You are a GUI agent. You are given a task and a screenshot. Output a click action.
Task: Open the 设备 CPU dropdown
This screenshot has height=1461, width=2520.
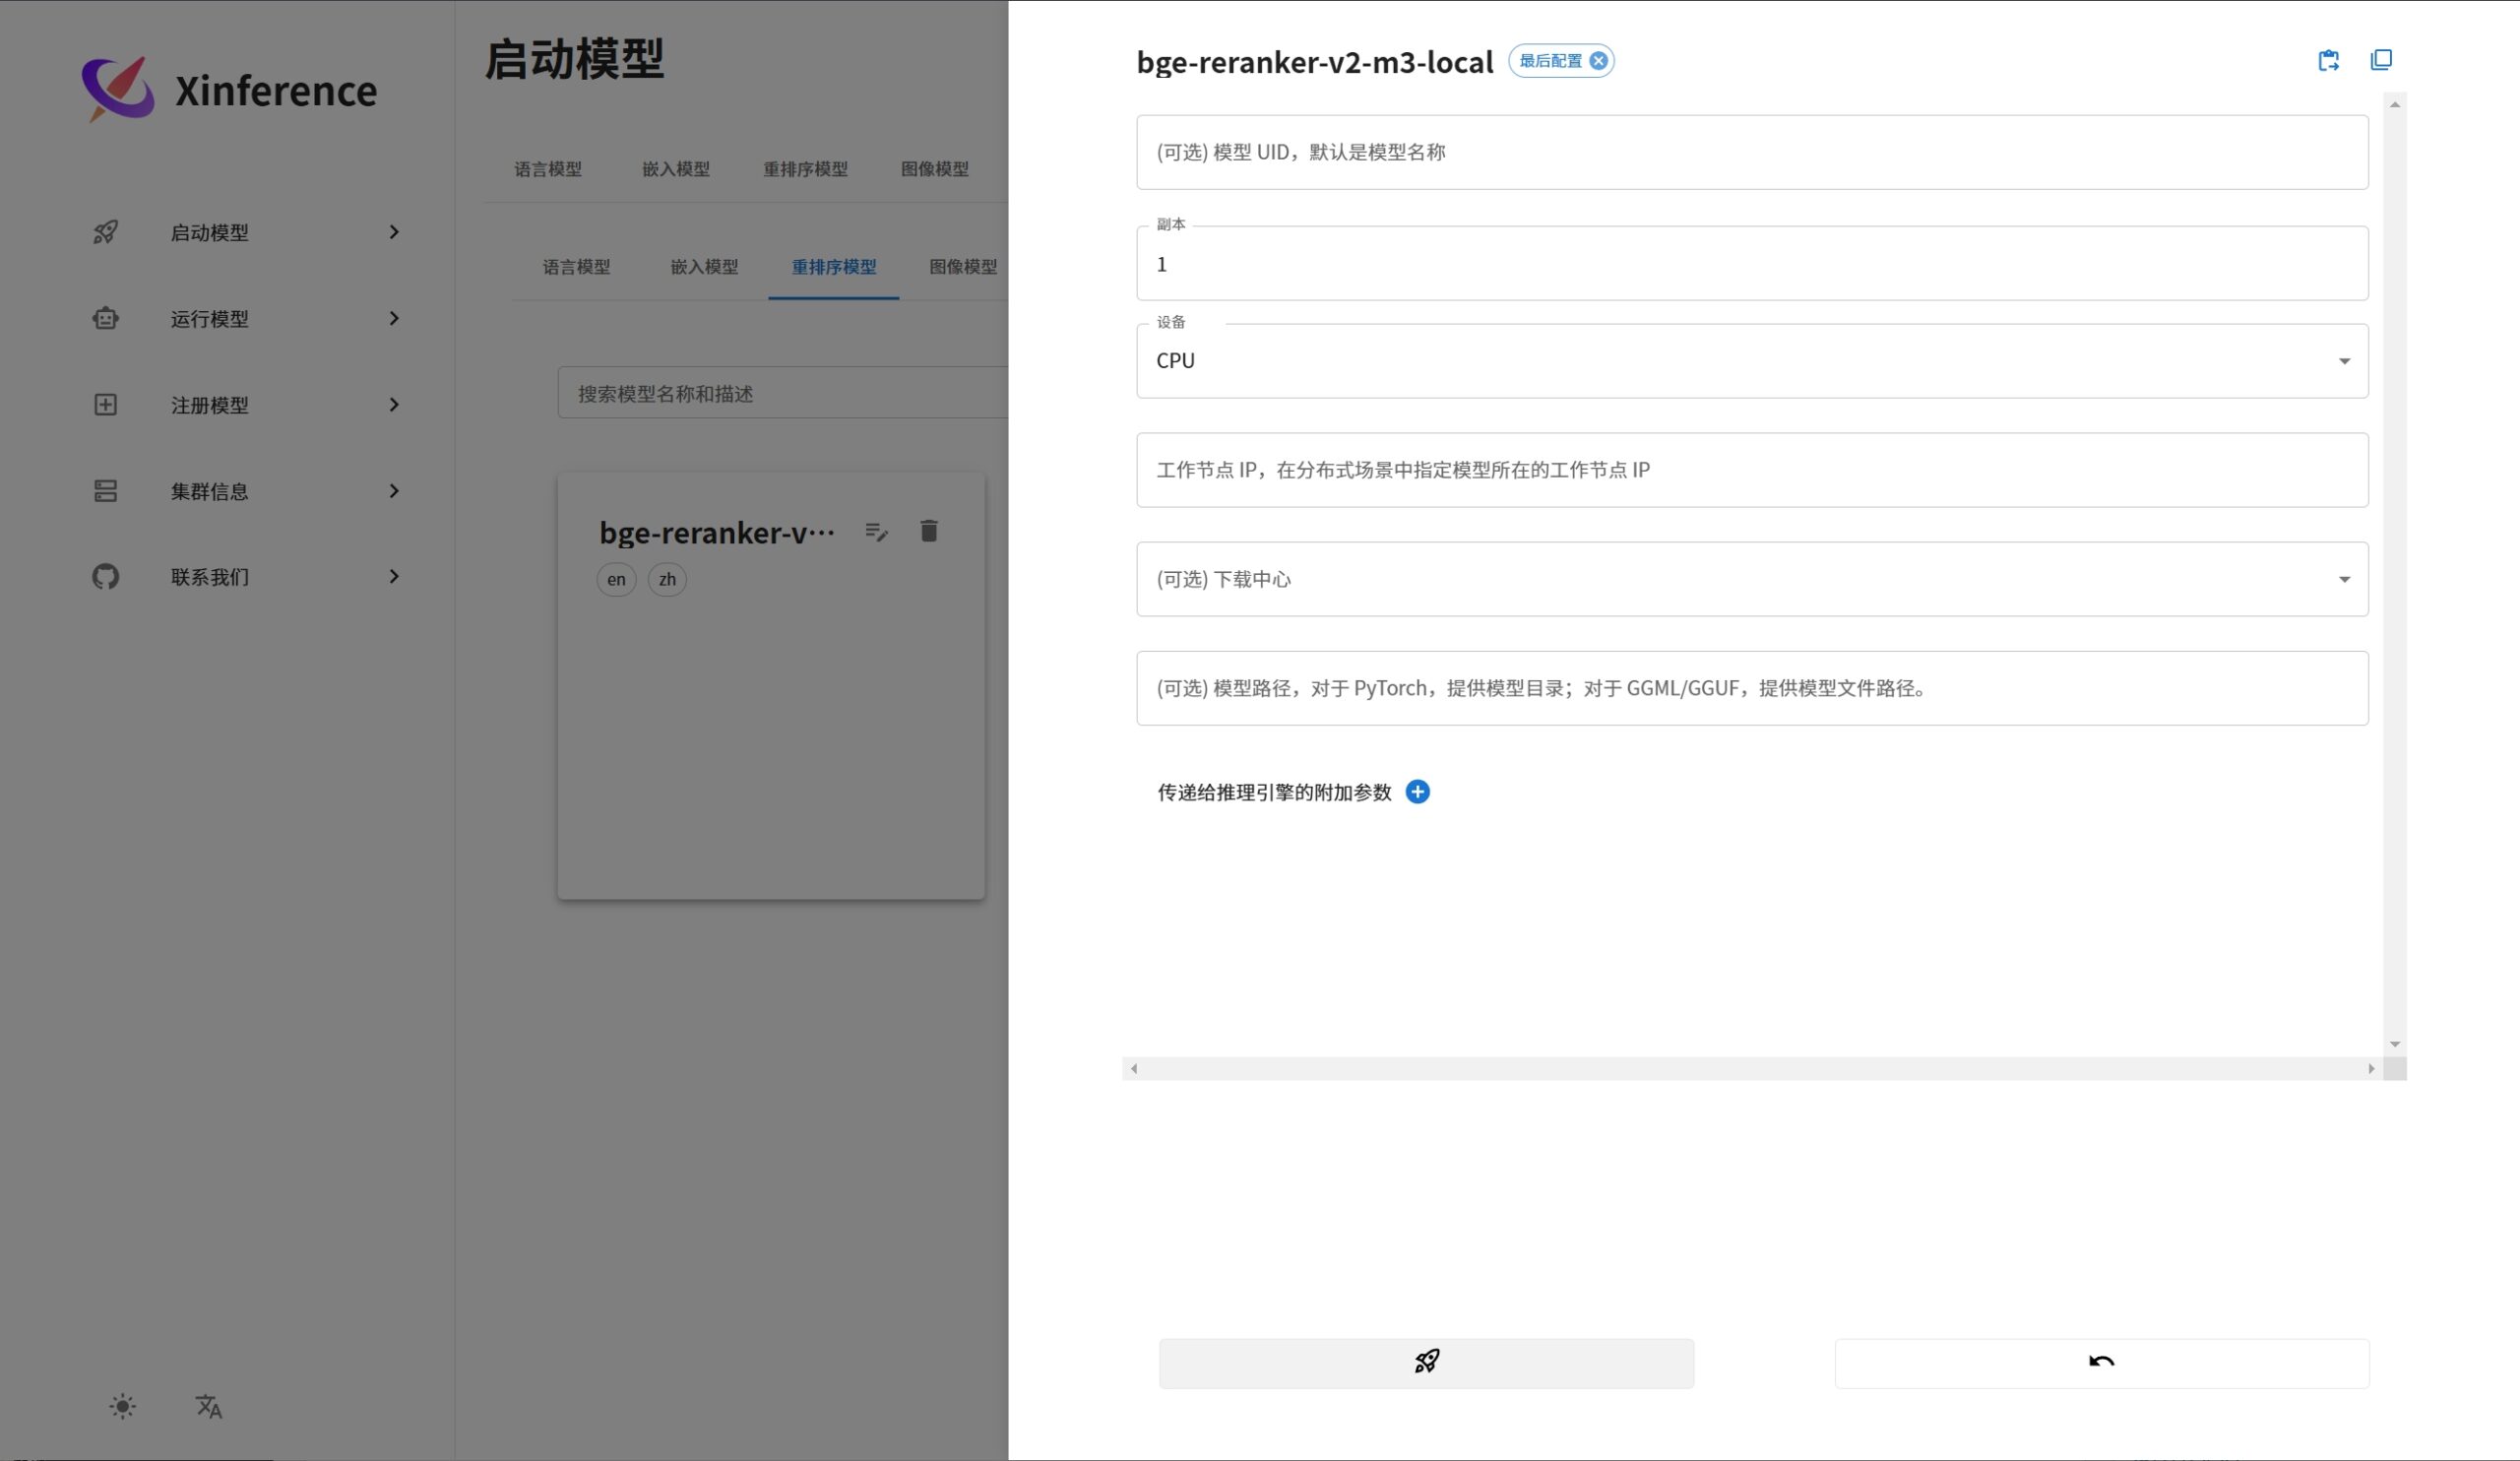tap(1752, 361)
